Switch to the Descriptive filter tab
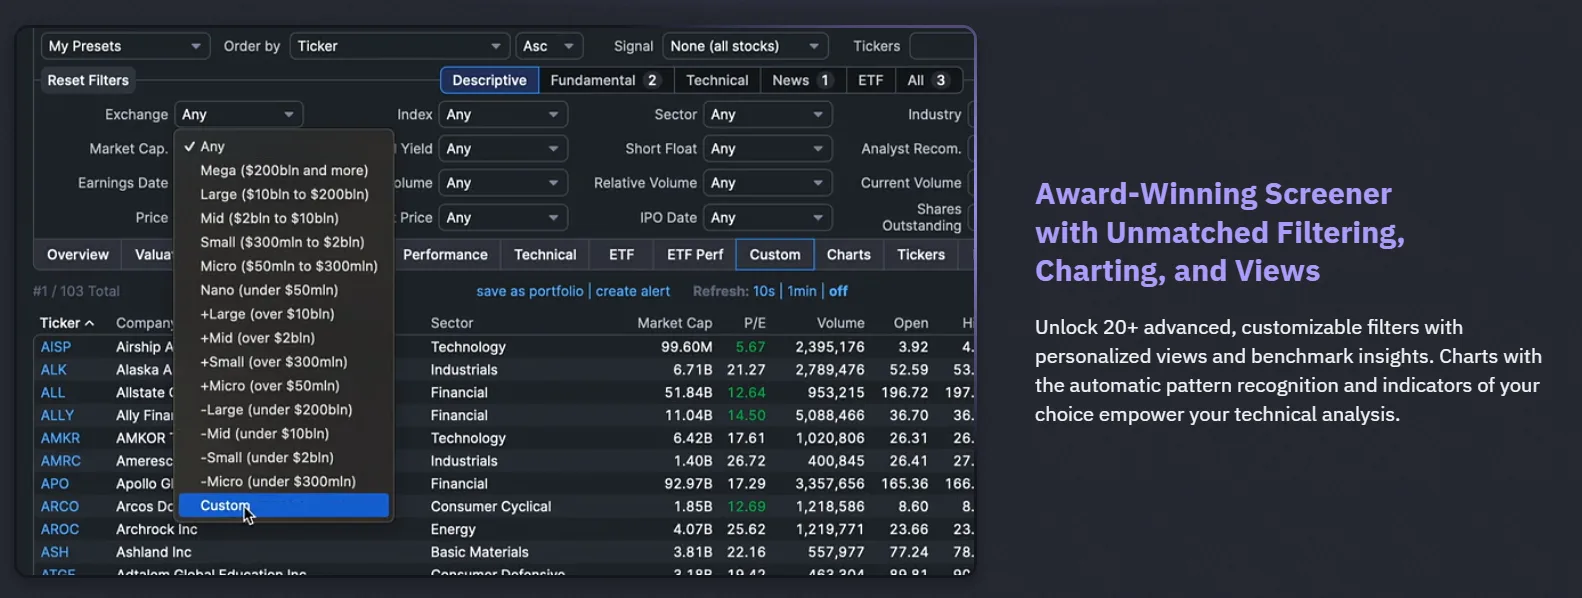Viewport: 1582px width, 598px height. coord(489,80)
